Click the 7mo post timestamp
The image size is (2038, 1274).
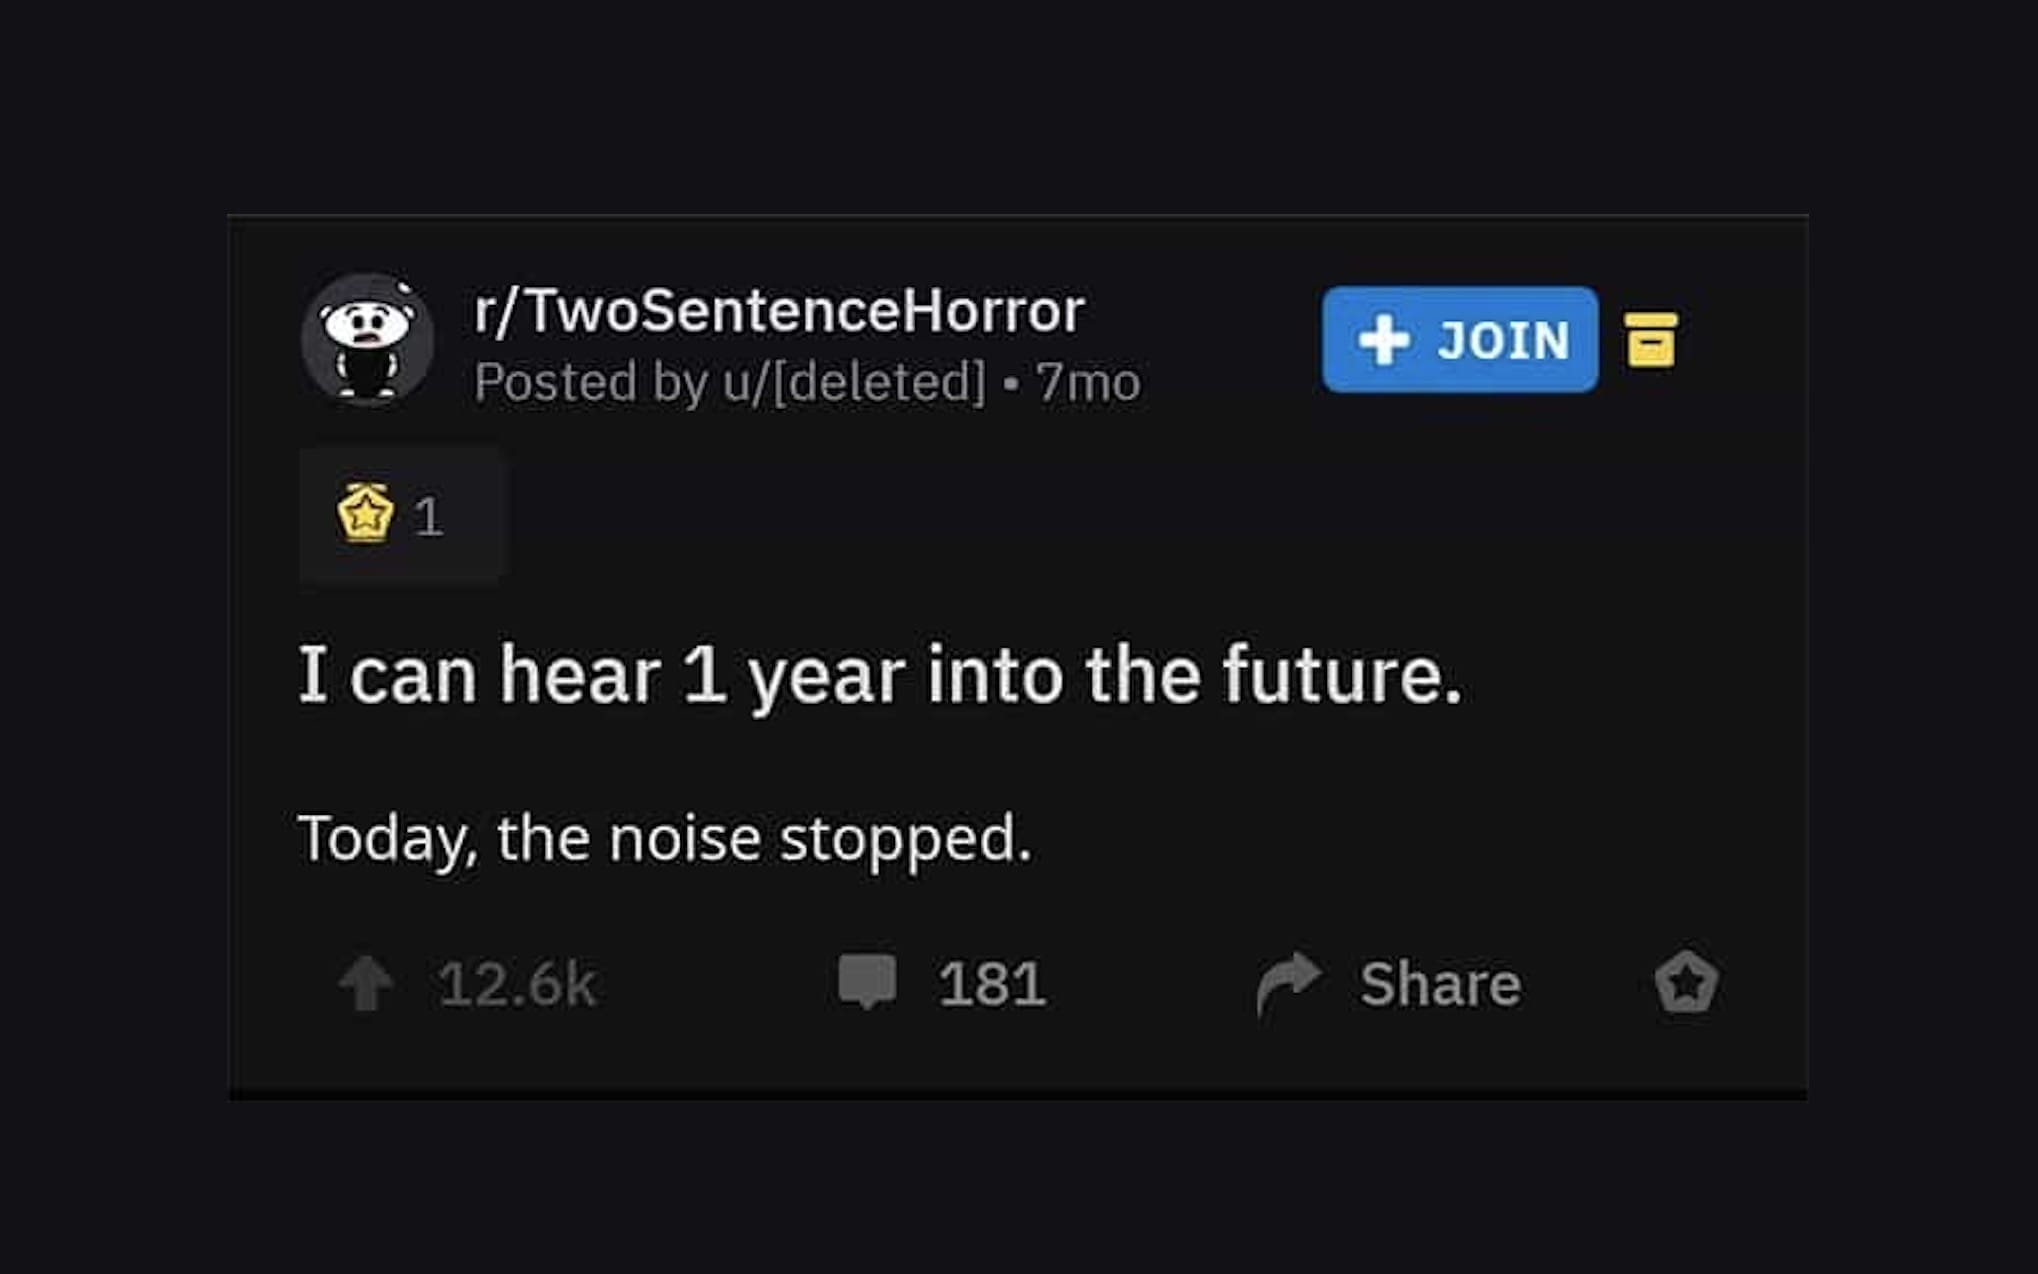click(x=1088, y=382)
